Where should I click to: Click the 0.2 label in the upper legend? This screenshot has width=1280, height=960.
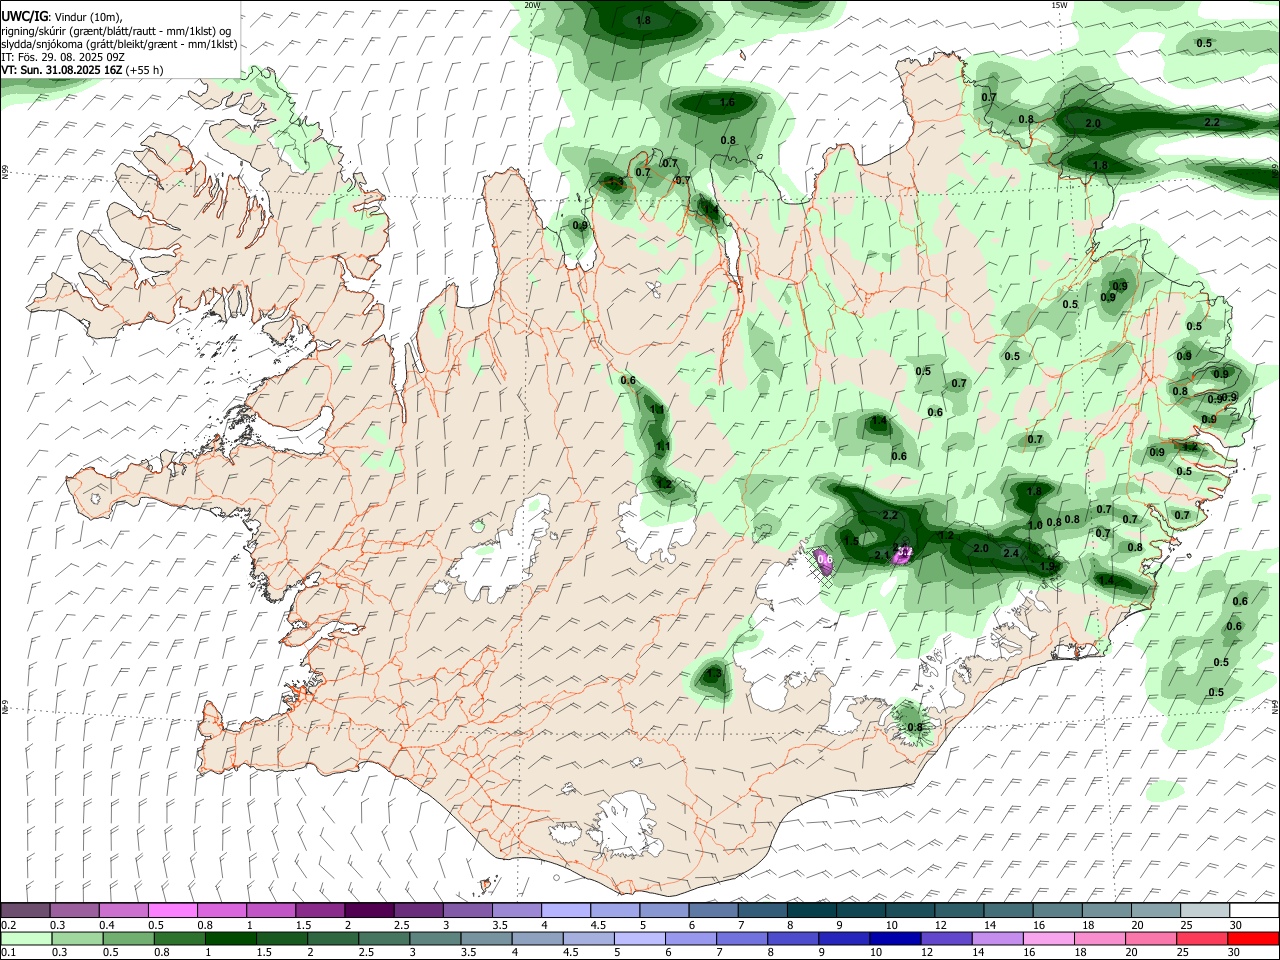pos(8,925)
